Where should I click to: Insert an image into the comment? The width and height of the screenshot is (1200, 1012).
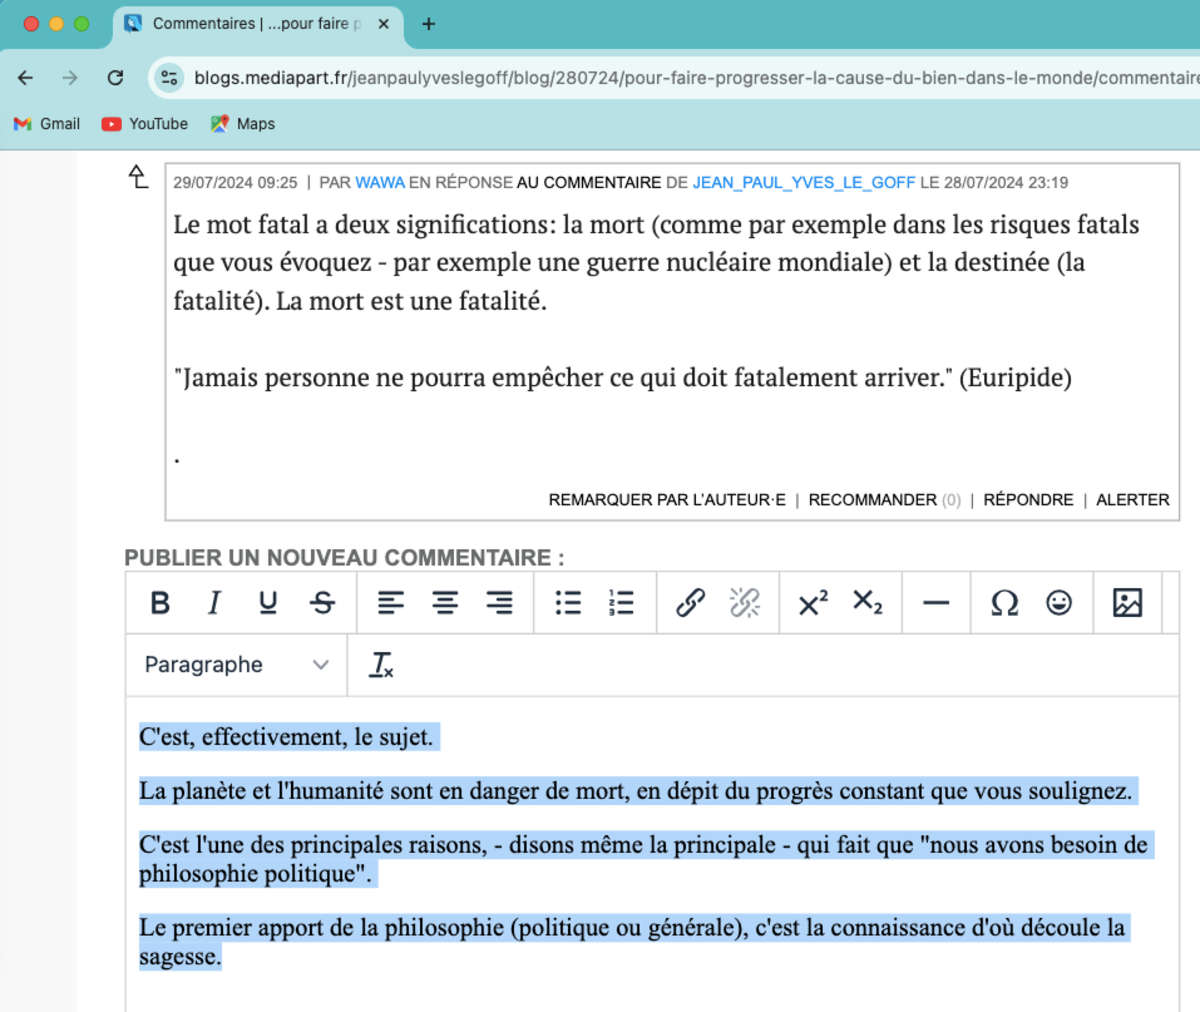1127,603
